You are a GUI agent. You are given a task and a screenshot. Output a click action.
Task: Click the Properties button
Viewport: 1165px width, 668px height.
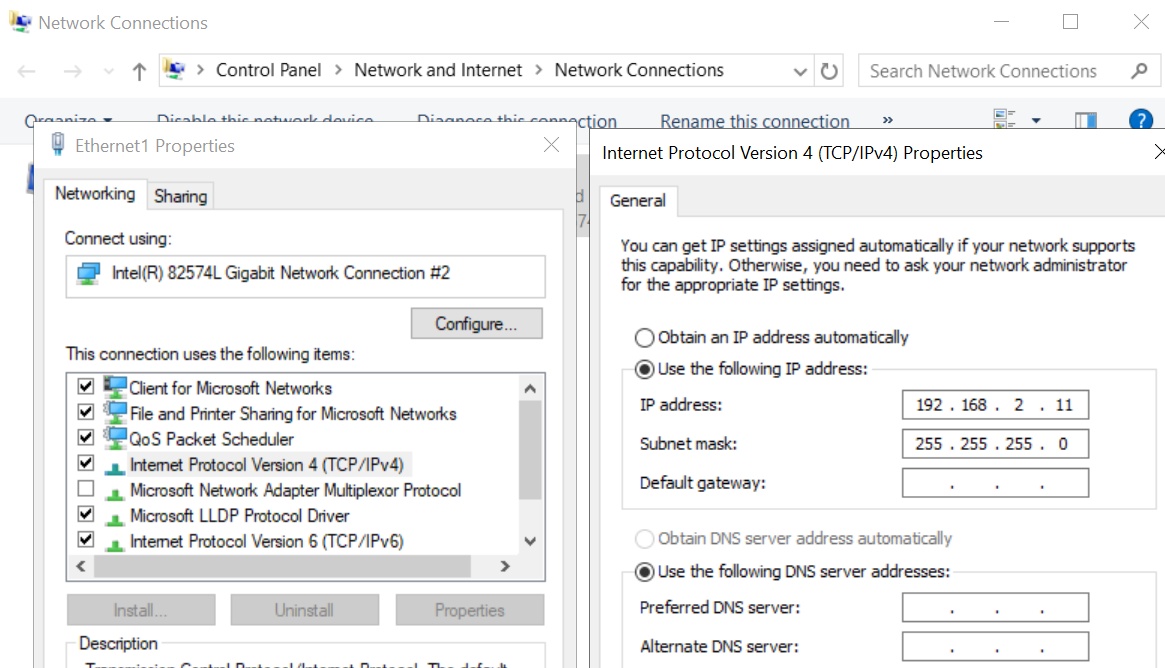[470, 610]
